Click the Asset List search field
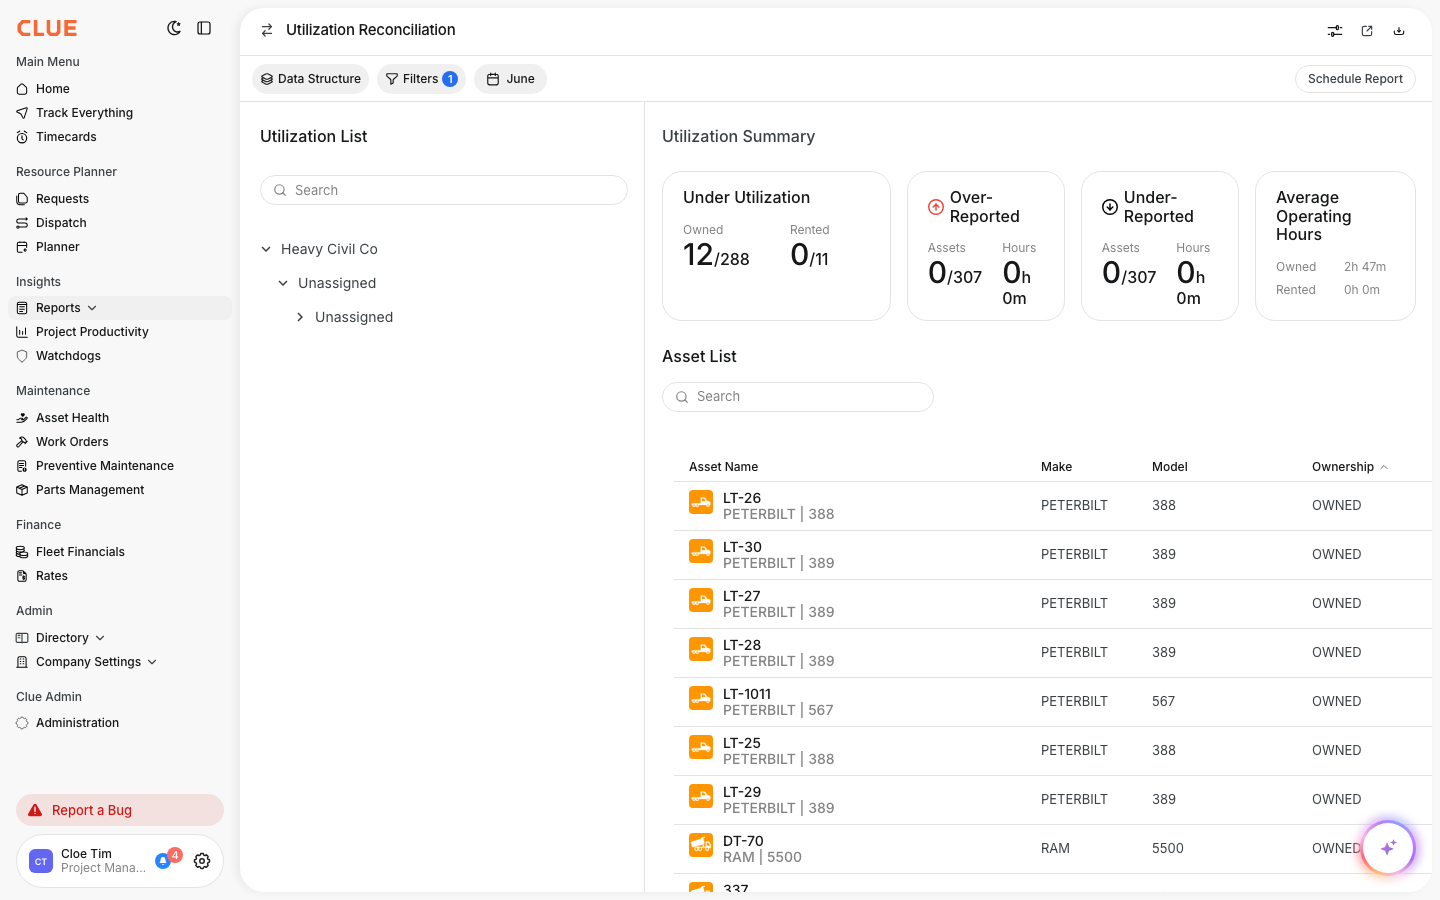 point(798,397)
